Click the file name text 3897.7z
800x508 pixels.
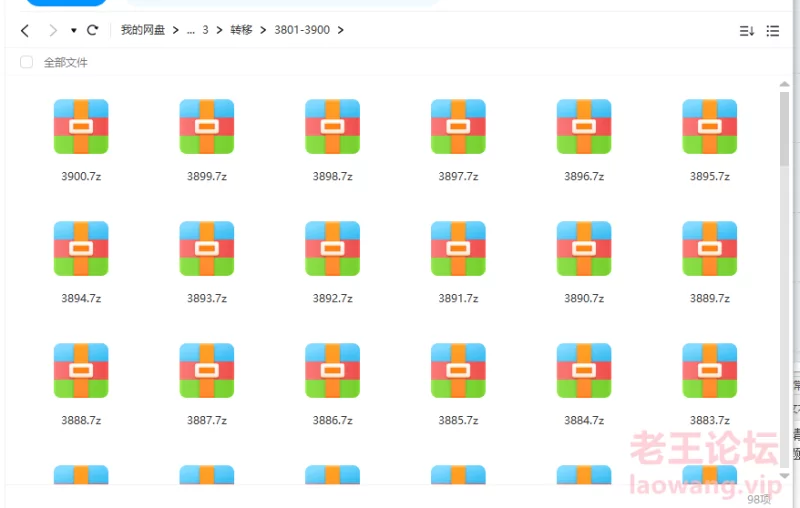[x=458, y=176]
